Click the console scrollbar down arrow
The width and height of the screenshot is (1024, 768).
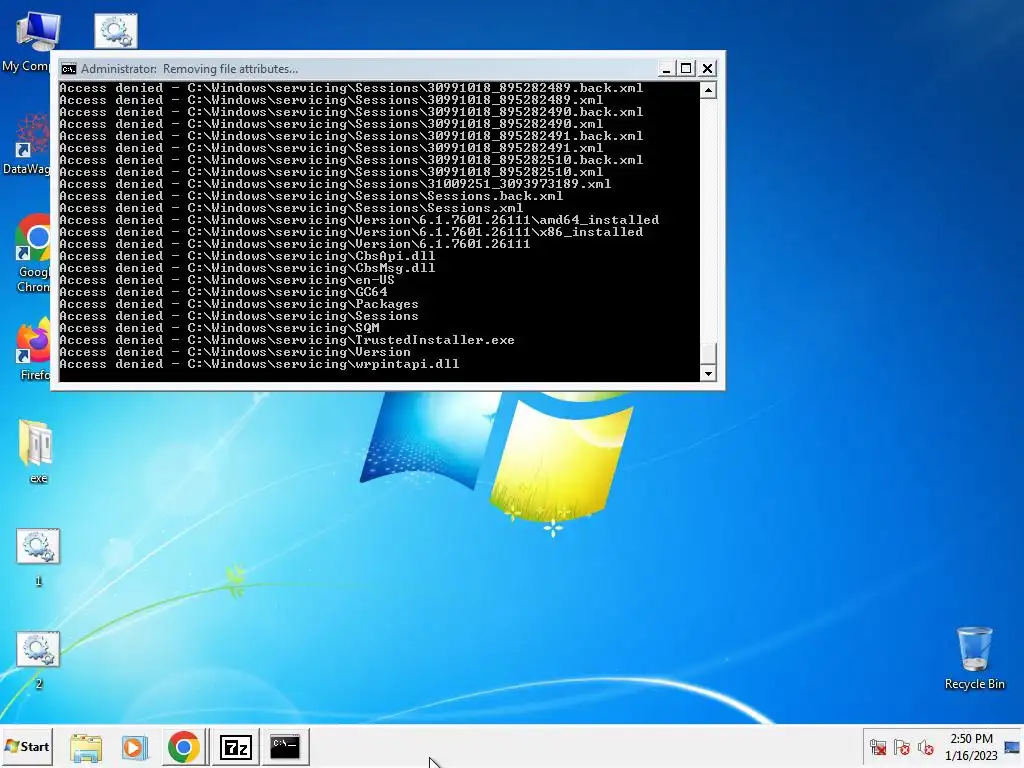(708, 374)
